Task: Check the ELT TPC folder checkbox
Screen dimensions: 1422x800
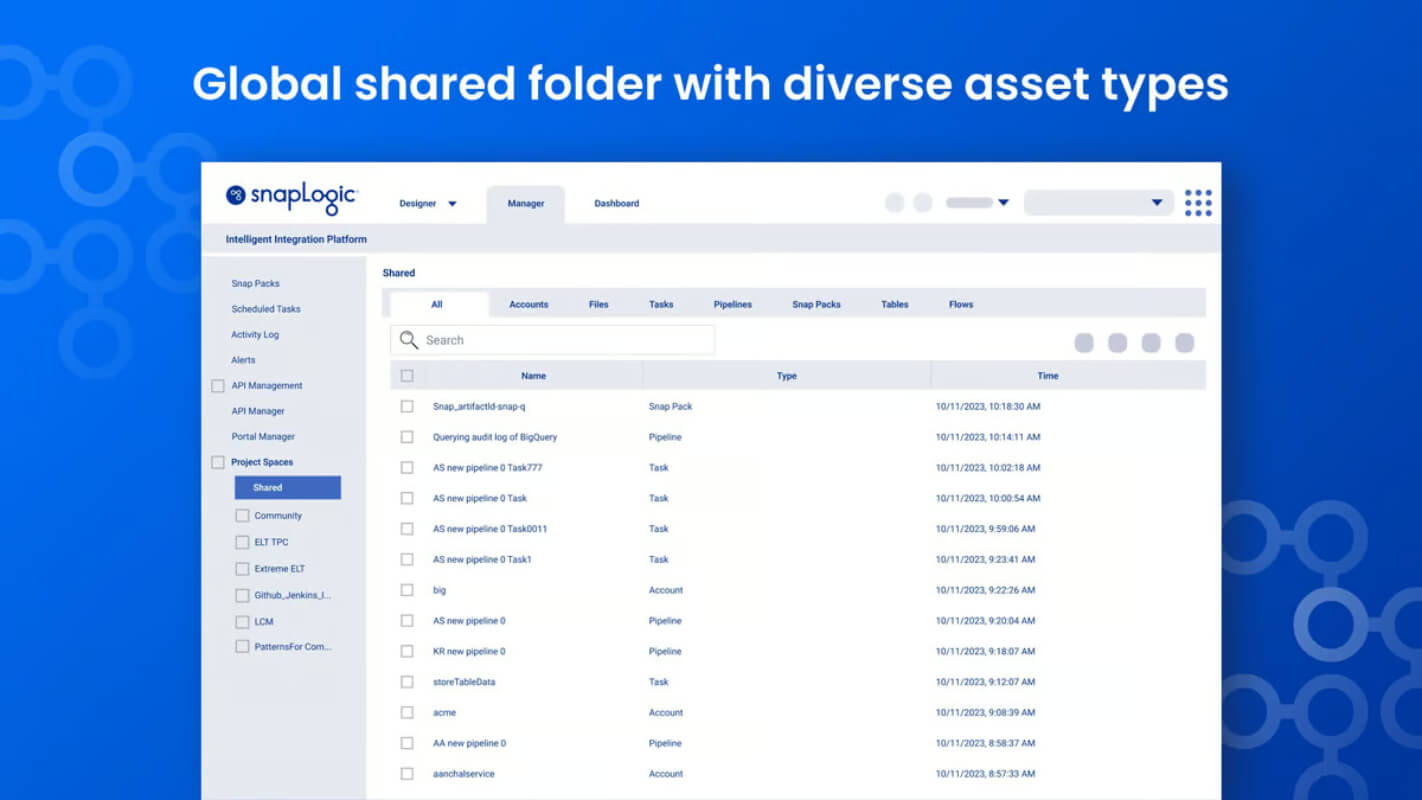Action: (x=242, y=542)
